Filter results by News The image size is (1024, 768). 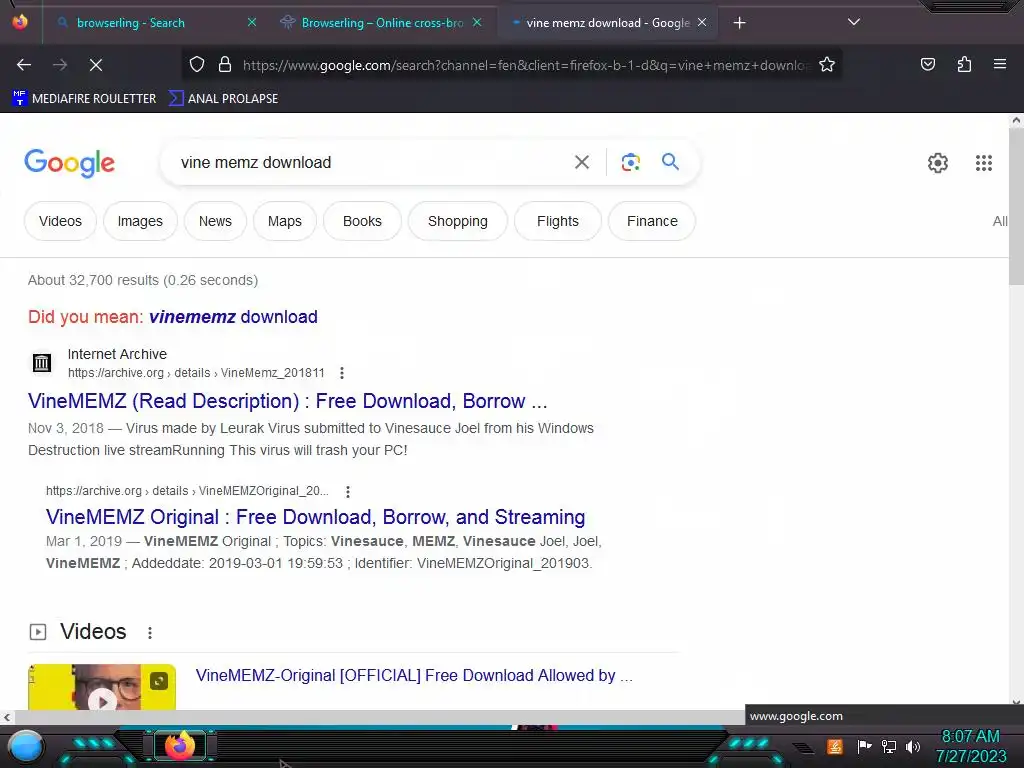215,221
